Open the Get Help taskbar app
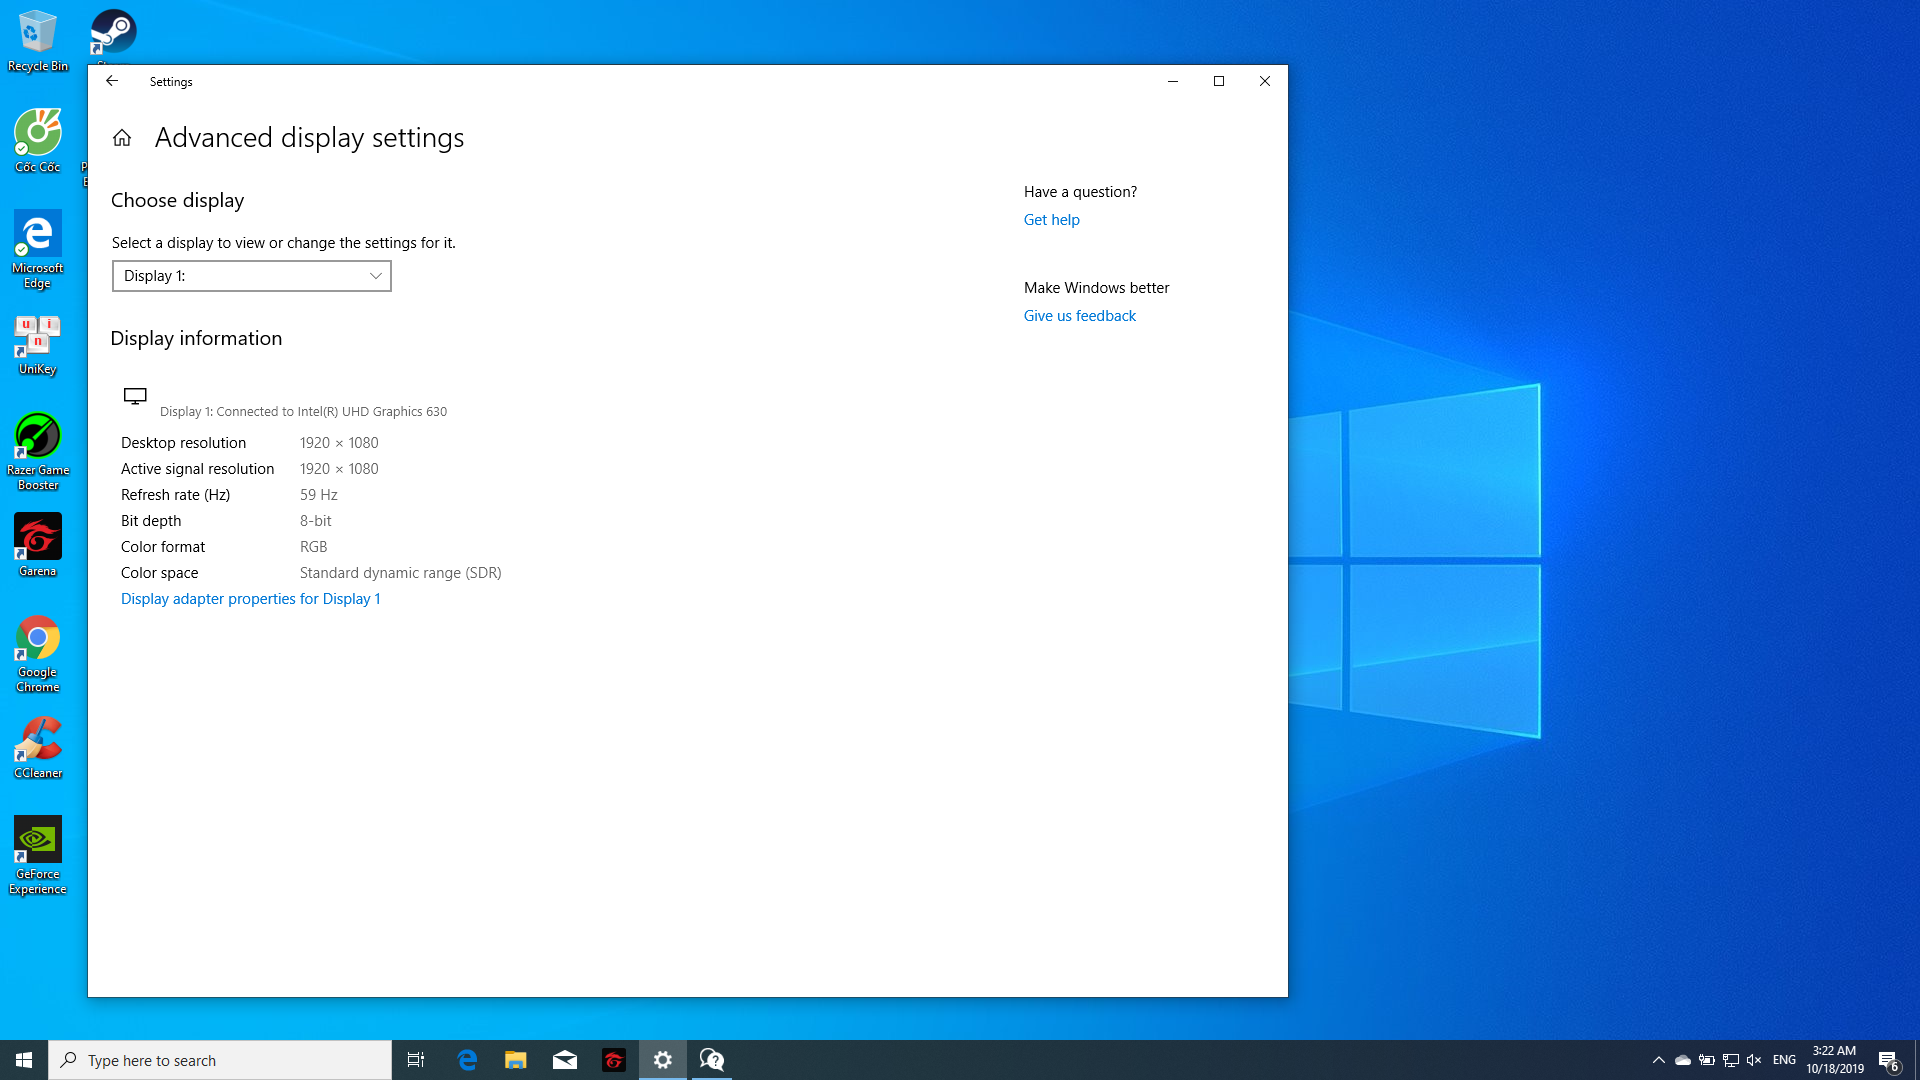This screenshot has width=1920, height=1080. [712, 1060]
